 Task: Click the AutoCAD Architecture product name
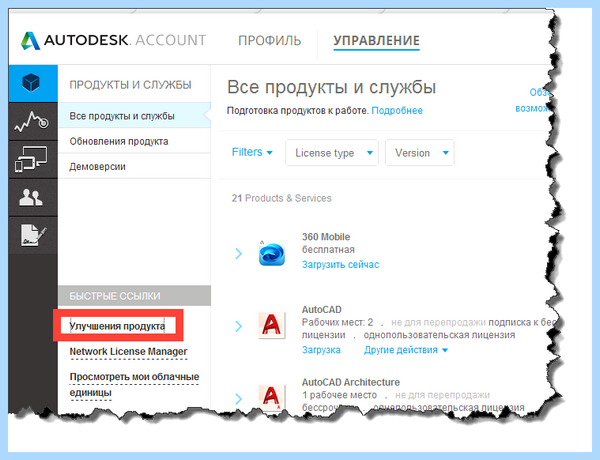click(351, 382)
